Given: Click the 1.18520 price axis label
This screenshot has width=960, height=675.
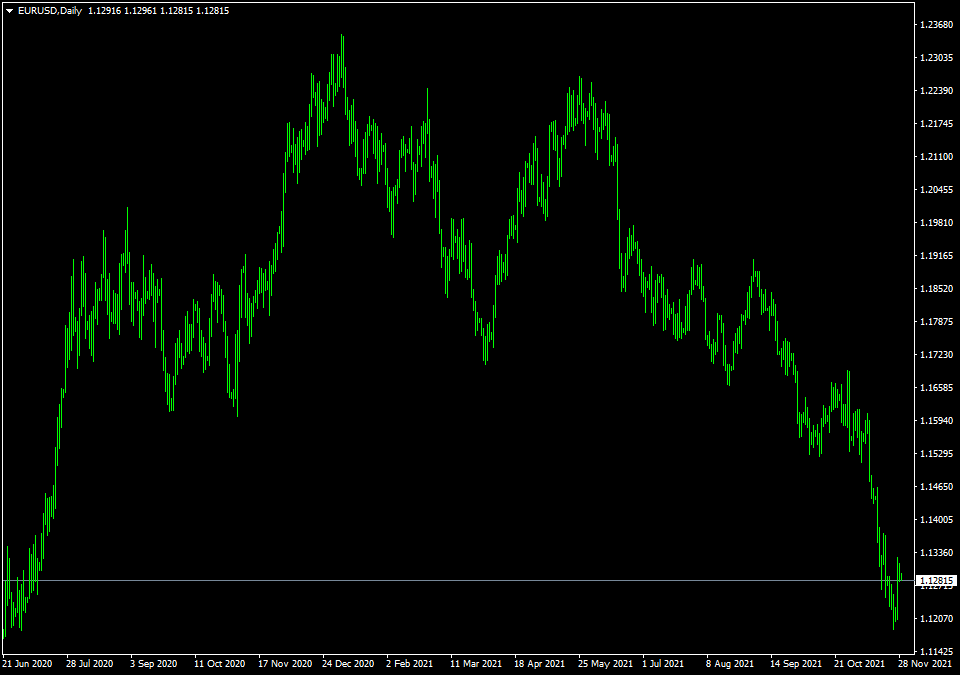Looking at the screenshot, I should tap(937, 288).
